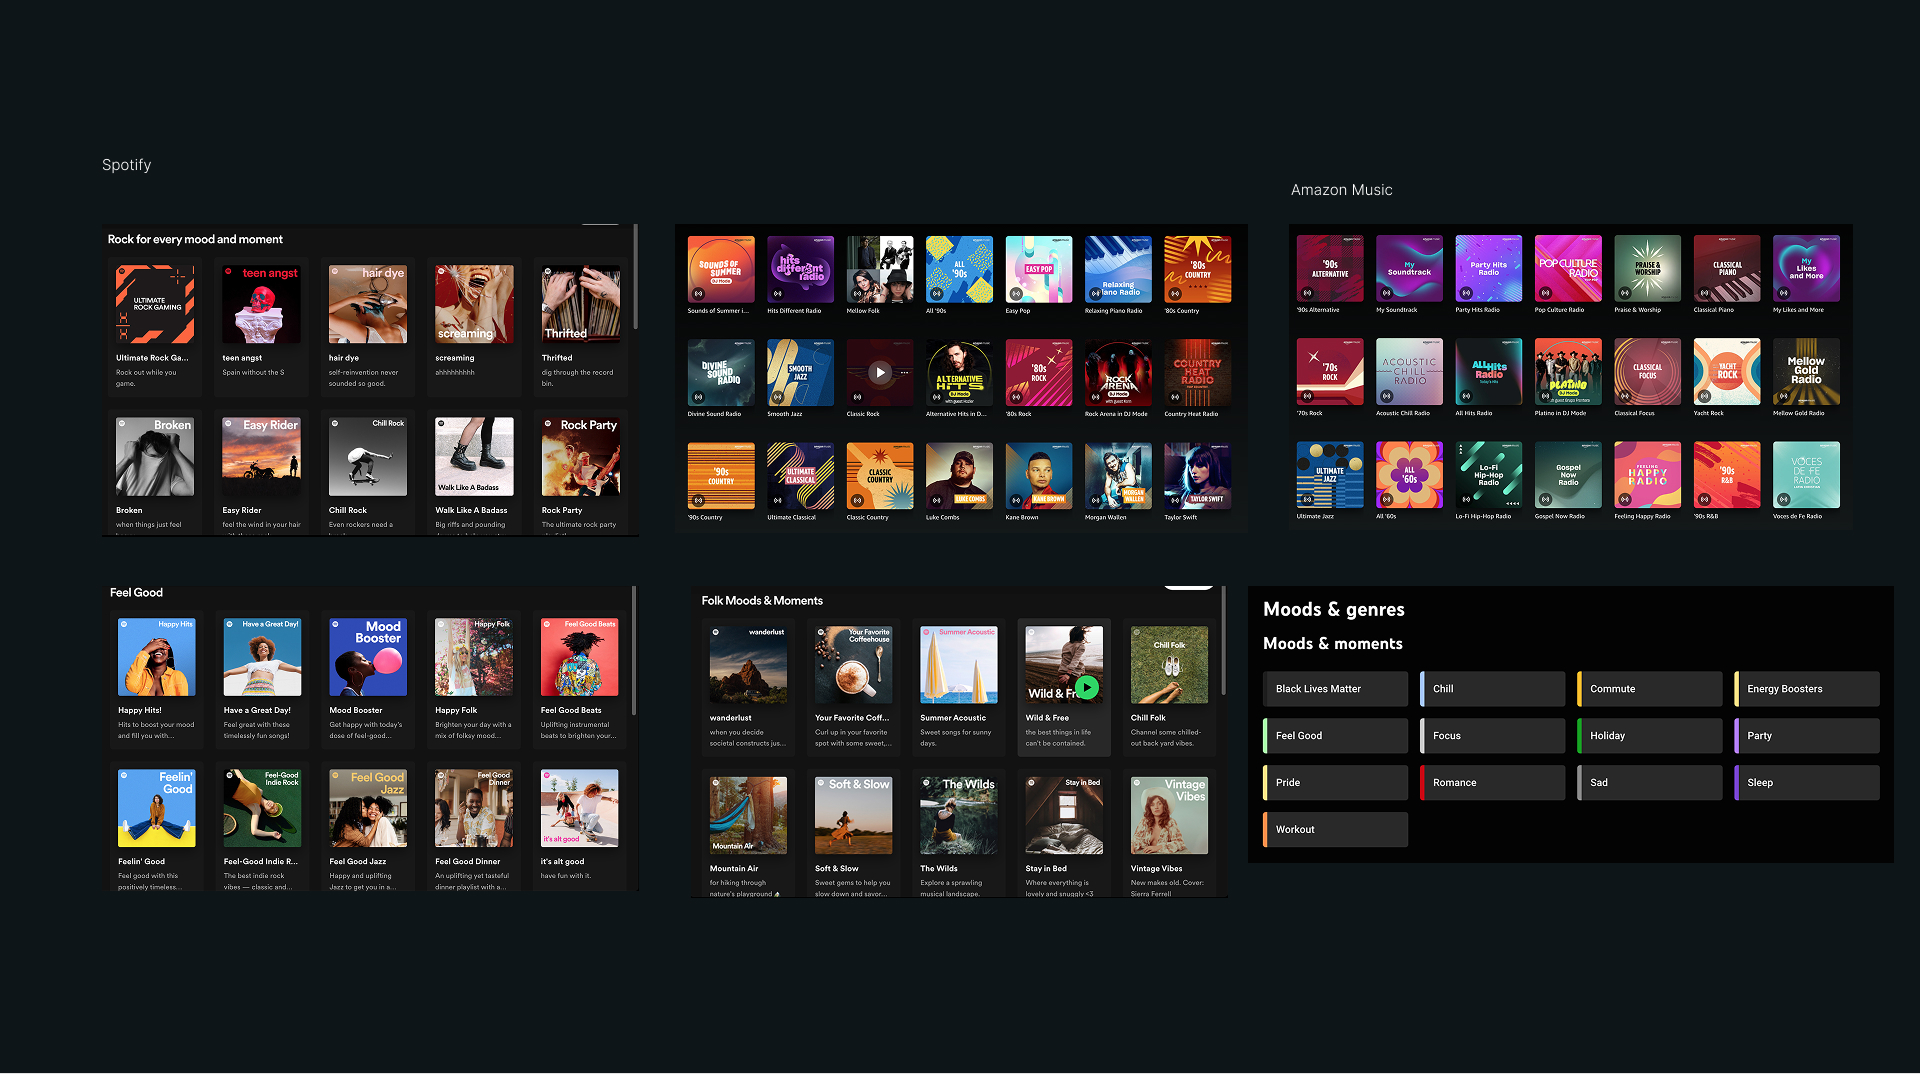Click the Spotify logo on teen angst cover
Image resolution: width=1920 pixels, height=1074 pixels.
point(229,272)
